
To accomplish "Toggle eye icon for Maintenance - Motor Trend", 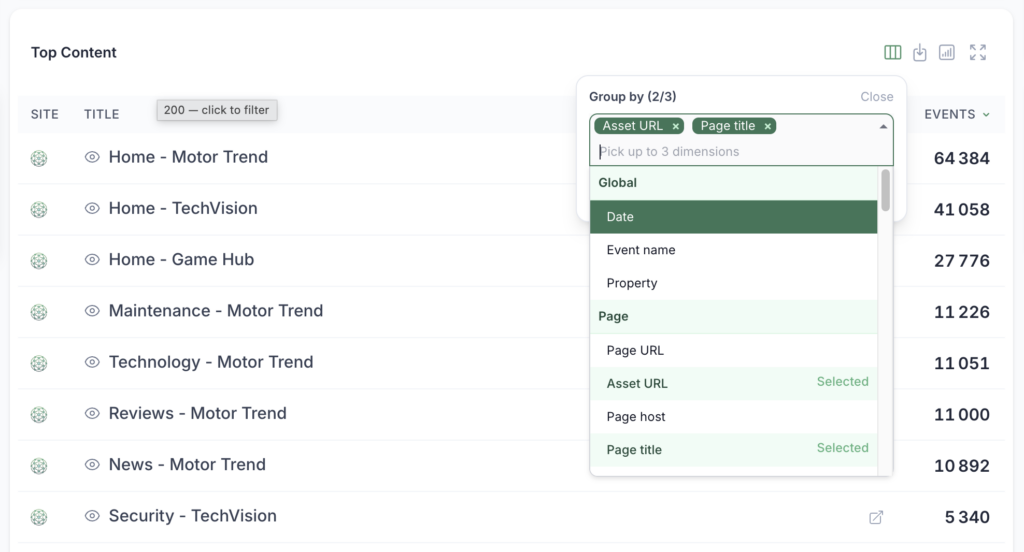I will click(92, 310).
